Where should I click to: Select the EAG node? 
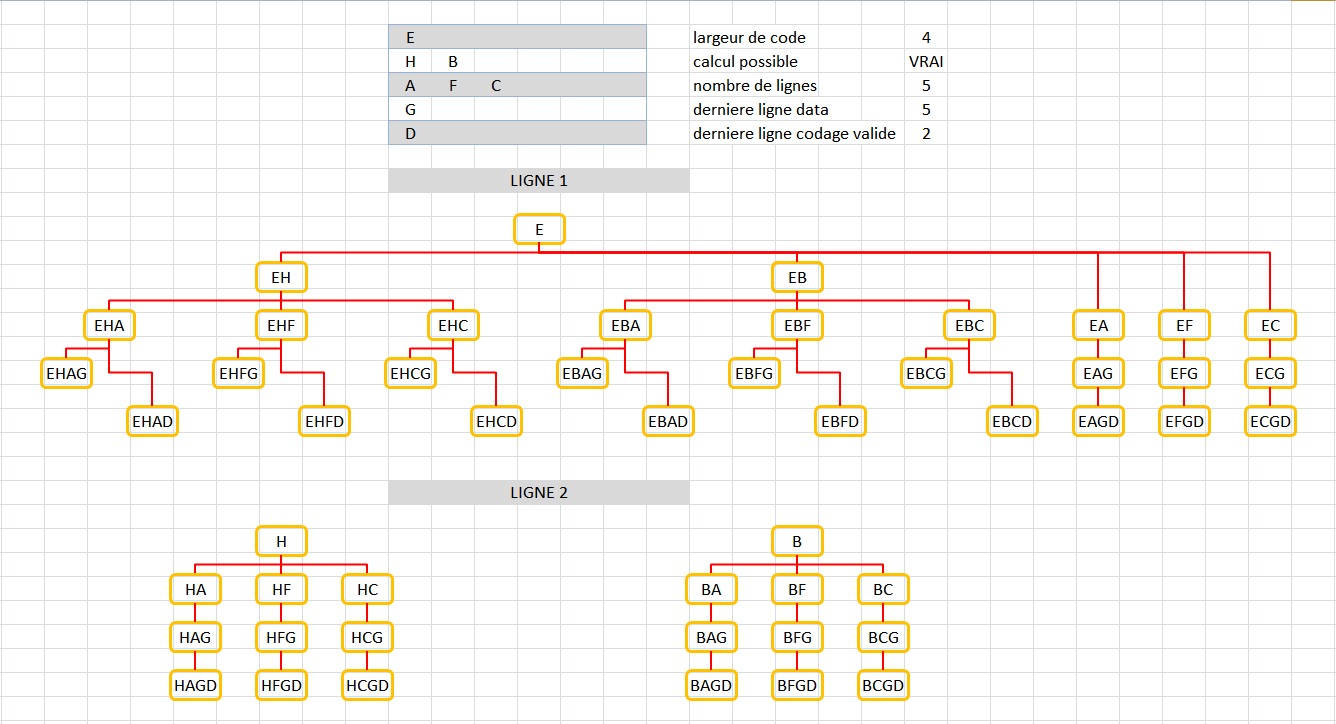point(1098,373)
